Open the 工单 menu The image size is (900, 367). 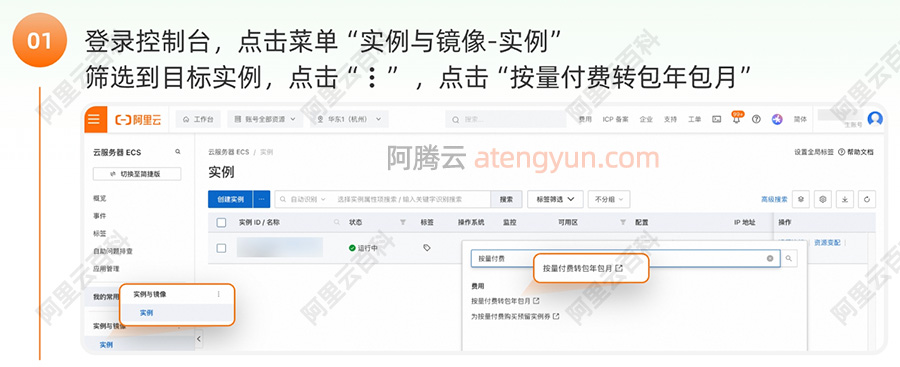tap(695, 119)
